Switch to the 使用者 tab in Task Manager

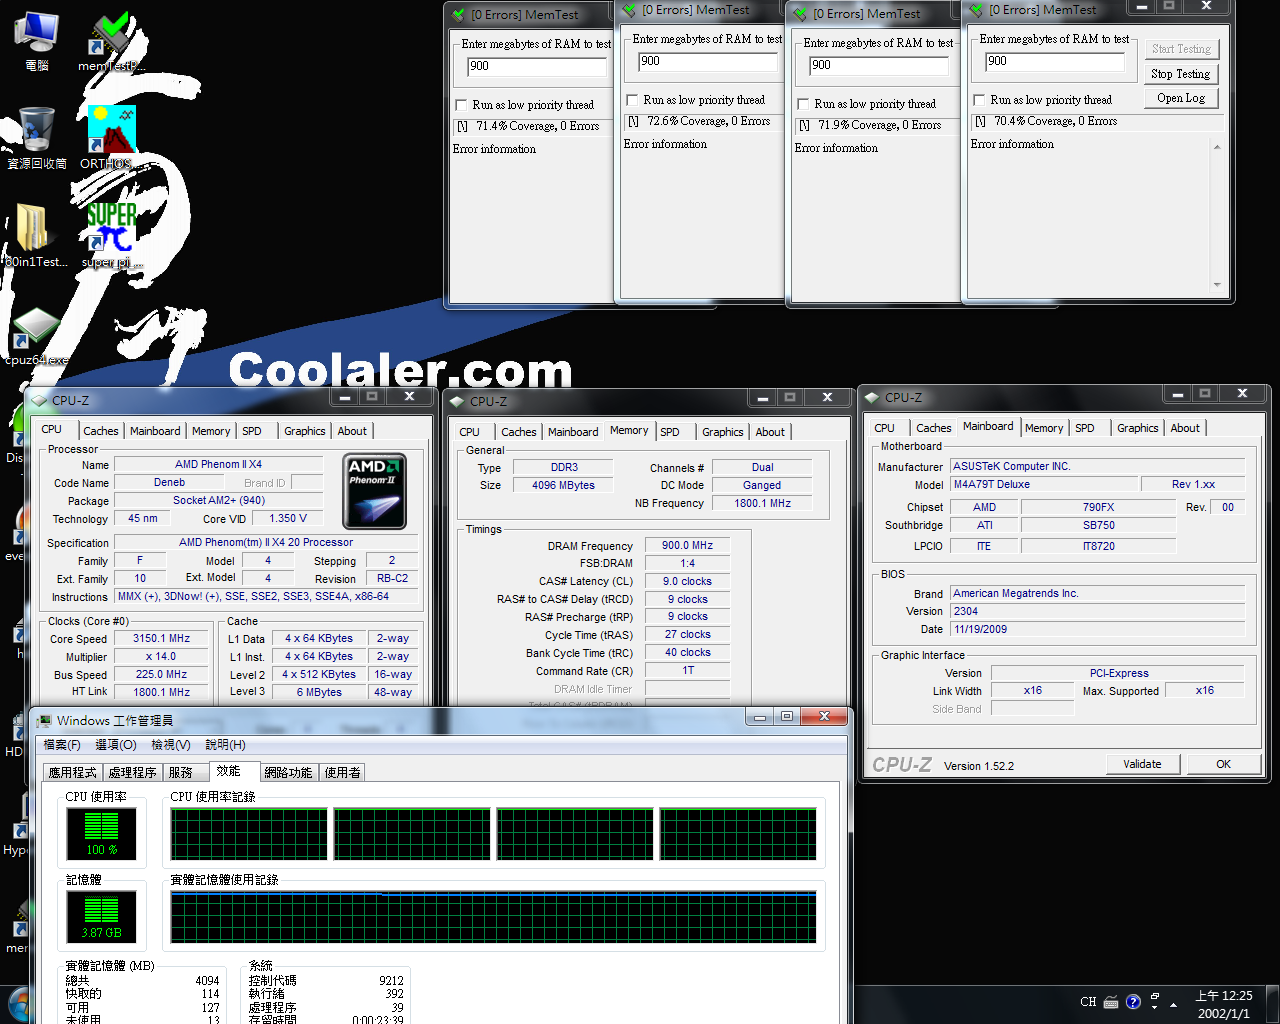[342, 773]
